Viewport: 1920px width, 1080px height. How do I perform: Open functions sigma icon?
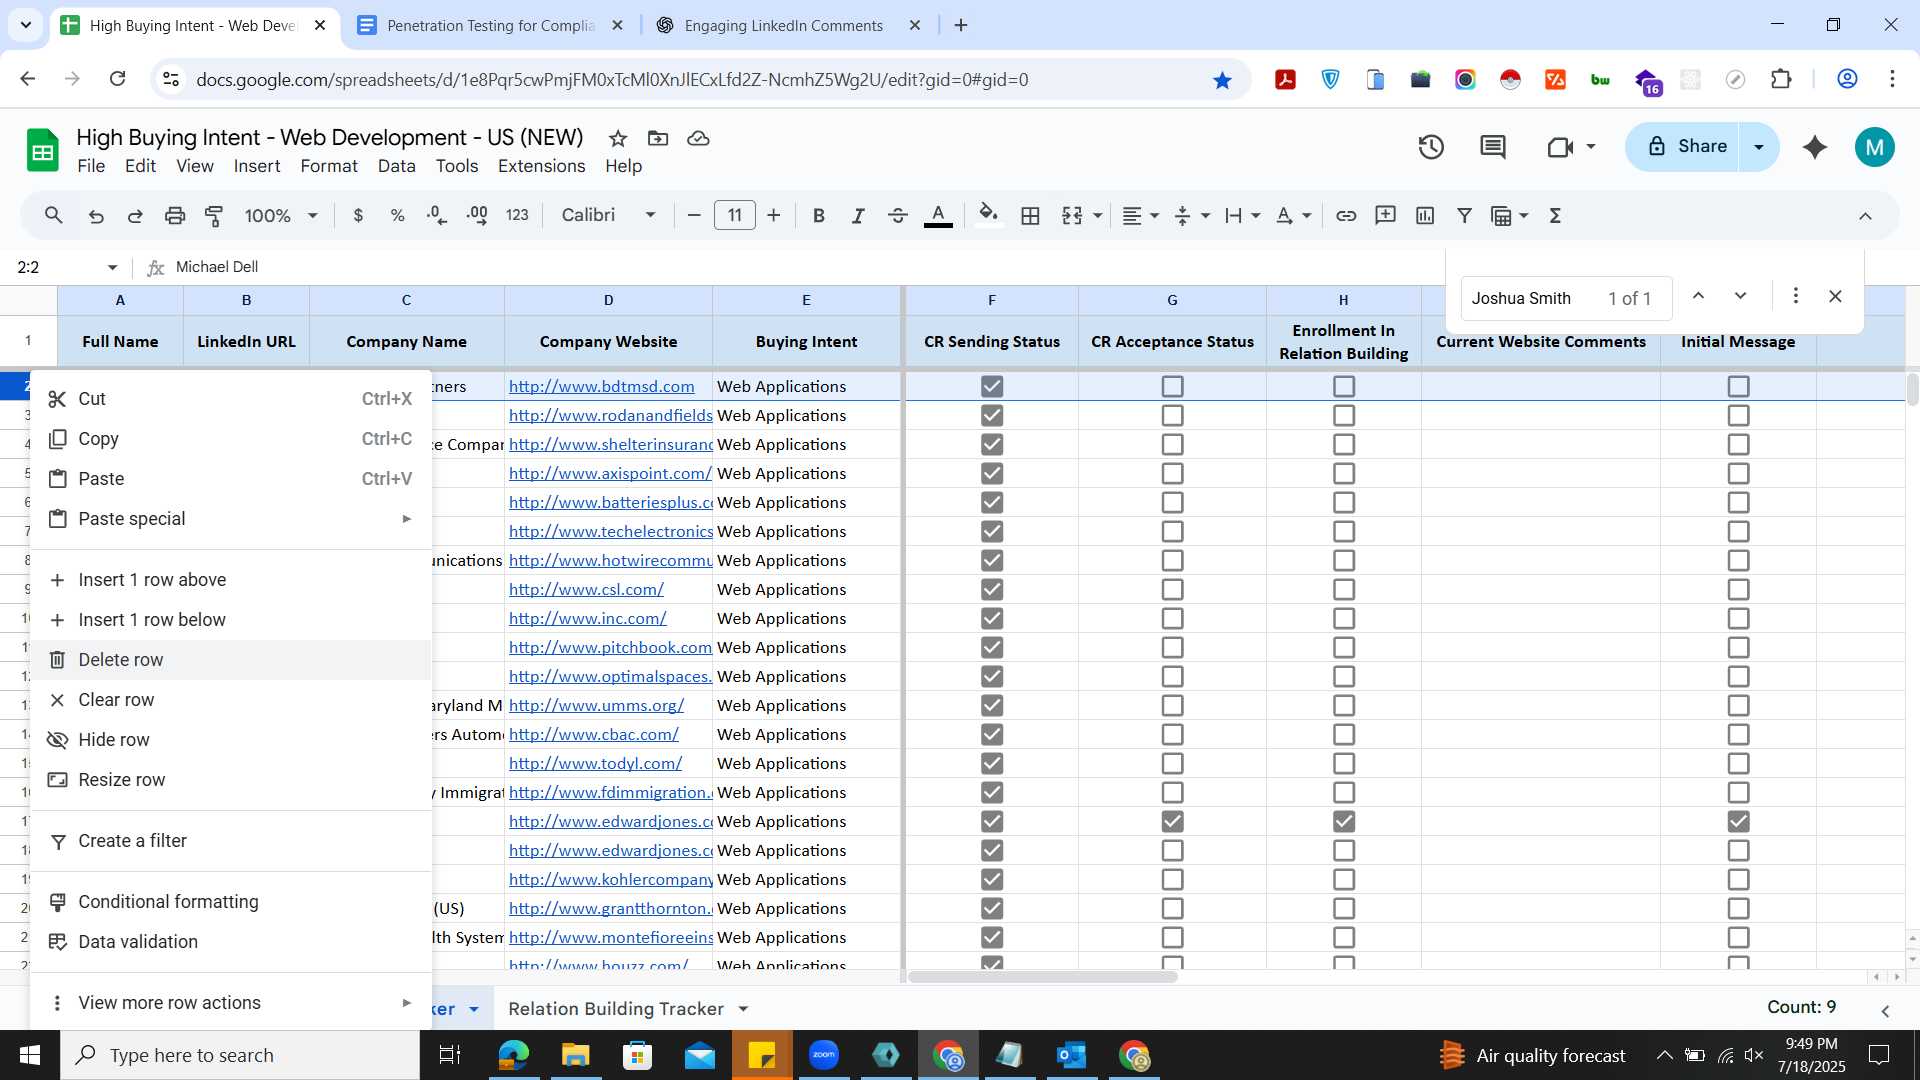pyautogui.click(x=1555, y=216)
